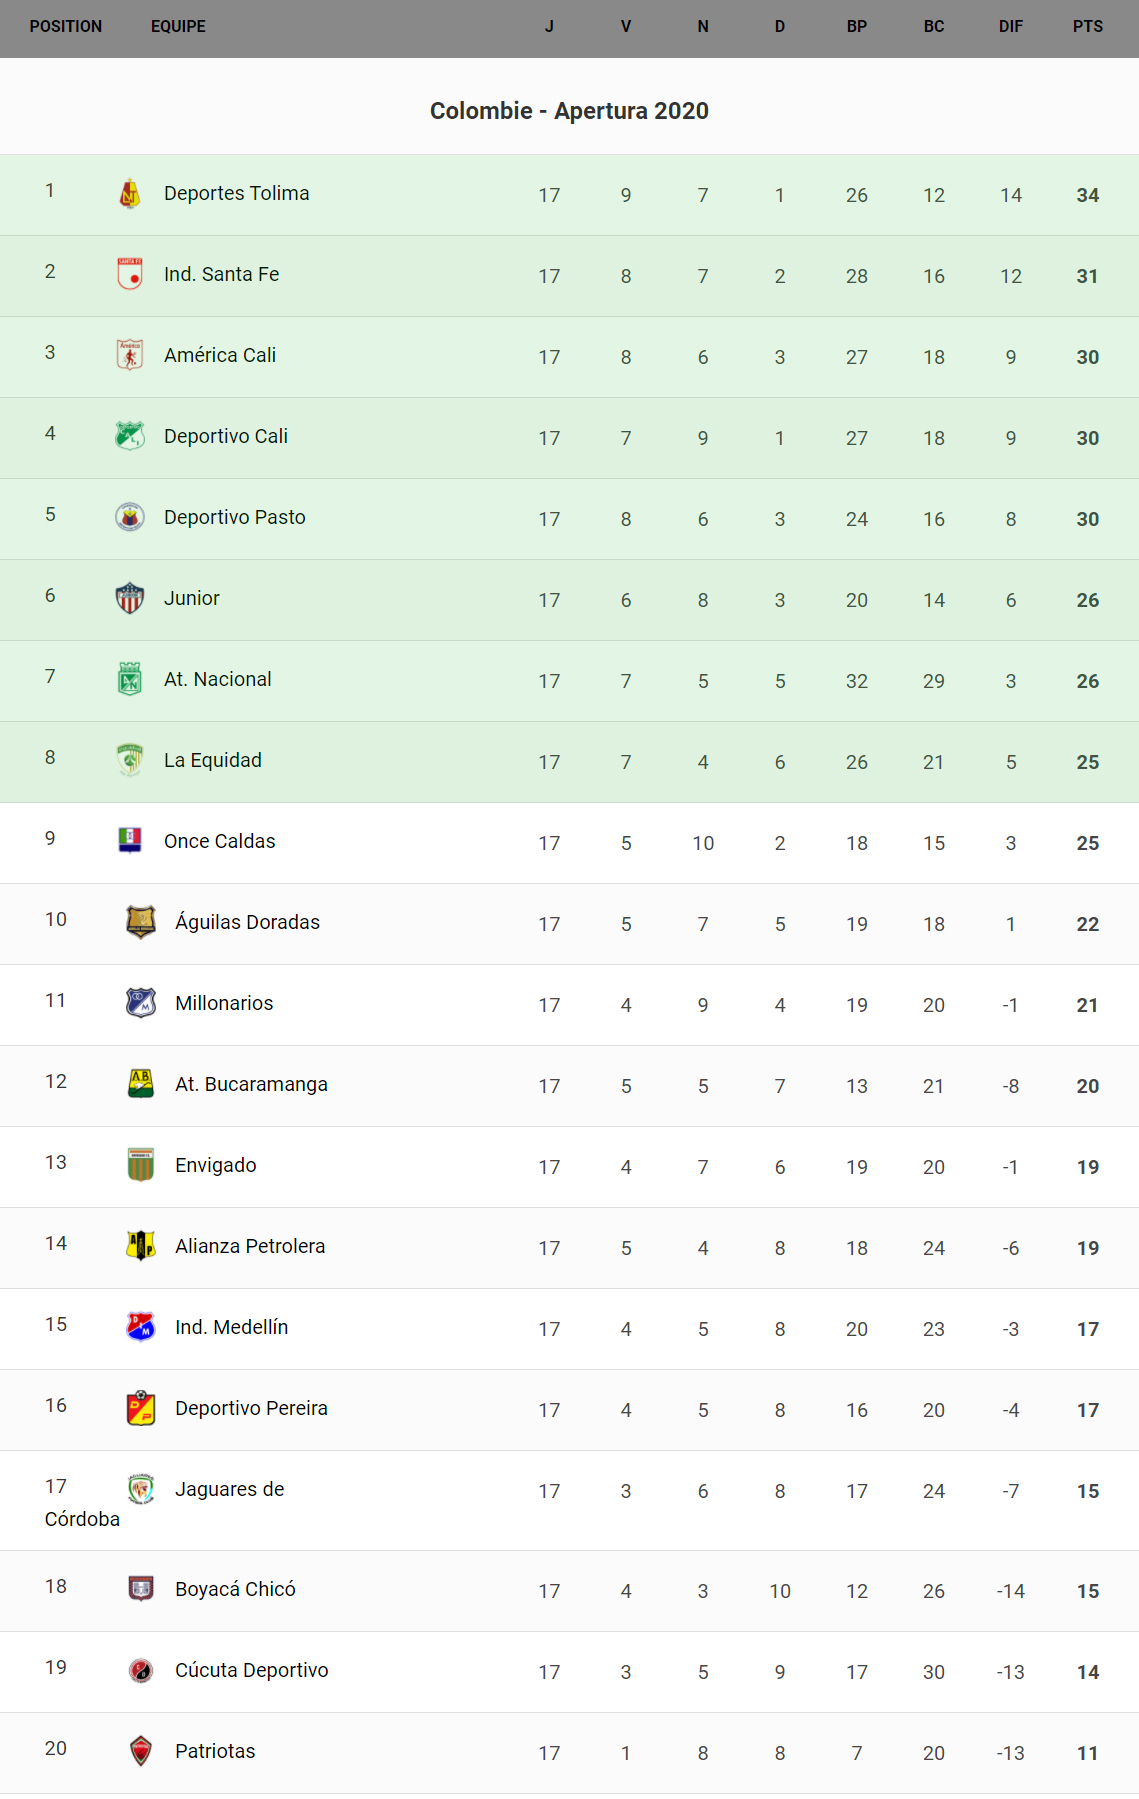Click the PTS column header
The height and width of the screenshot is (1799, 1139).
point(1088,27)
